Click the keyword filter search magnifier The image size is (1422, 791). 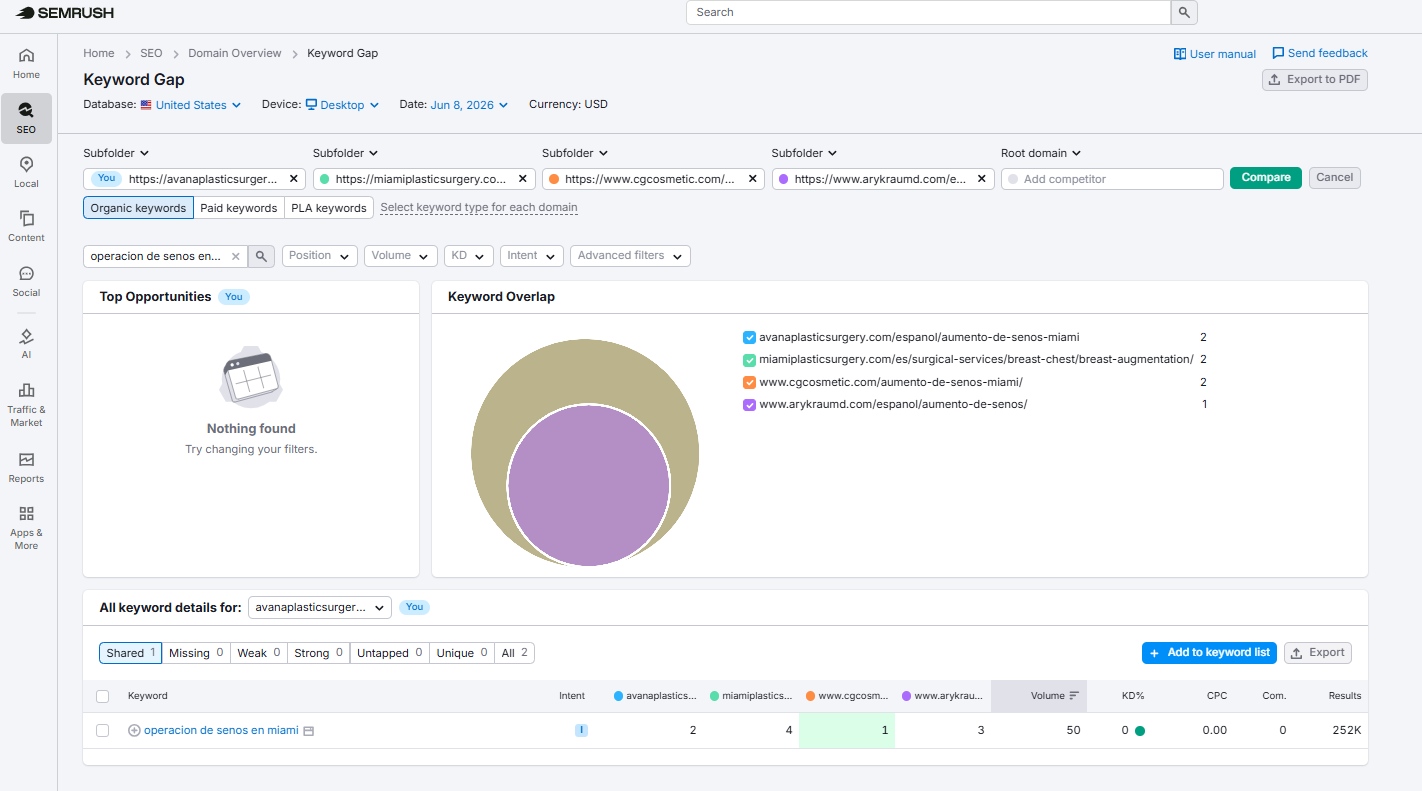[261, 256]
